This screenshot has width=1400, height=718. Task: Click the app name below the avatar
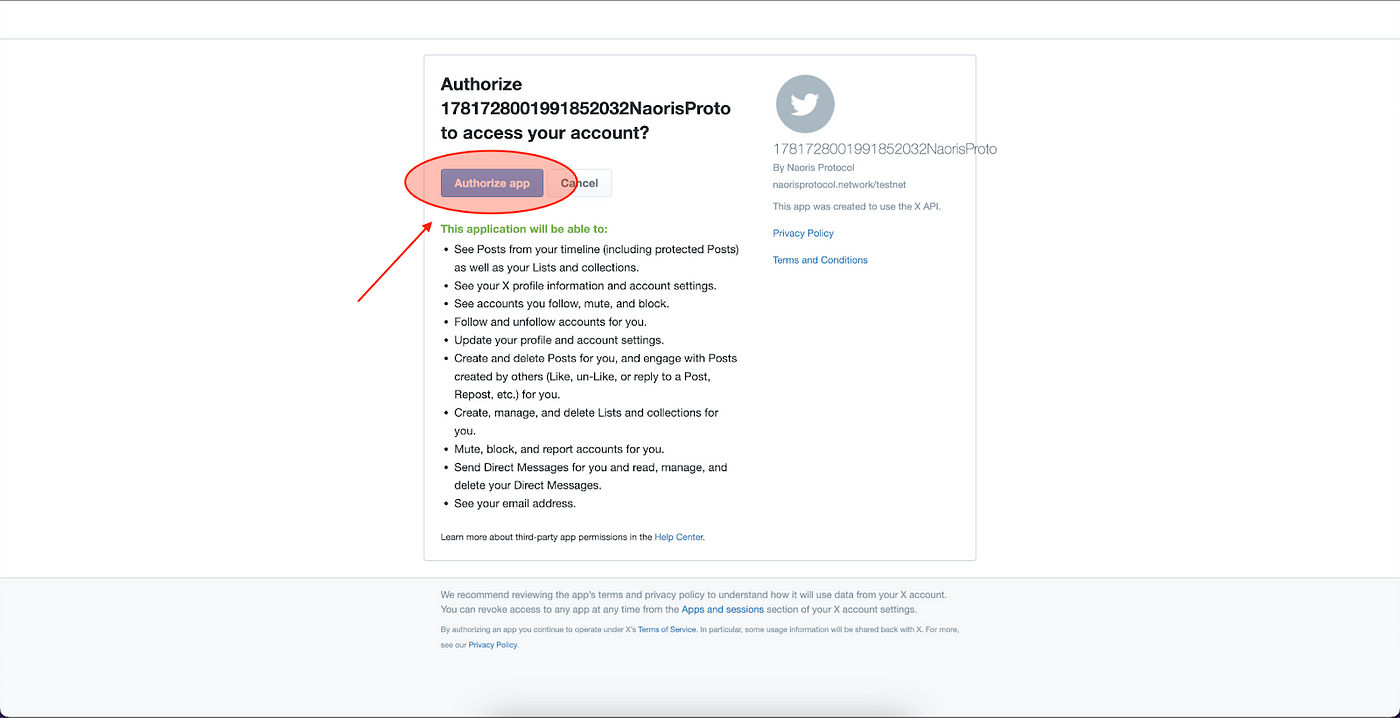(885, 149)
